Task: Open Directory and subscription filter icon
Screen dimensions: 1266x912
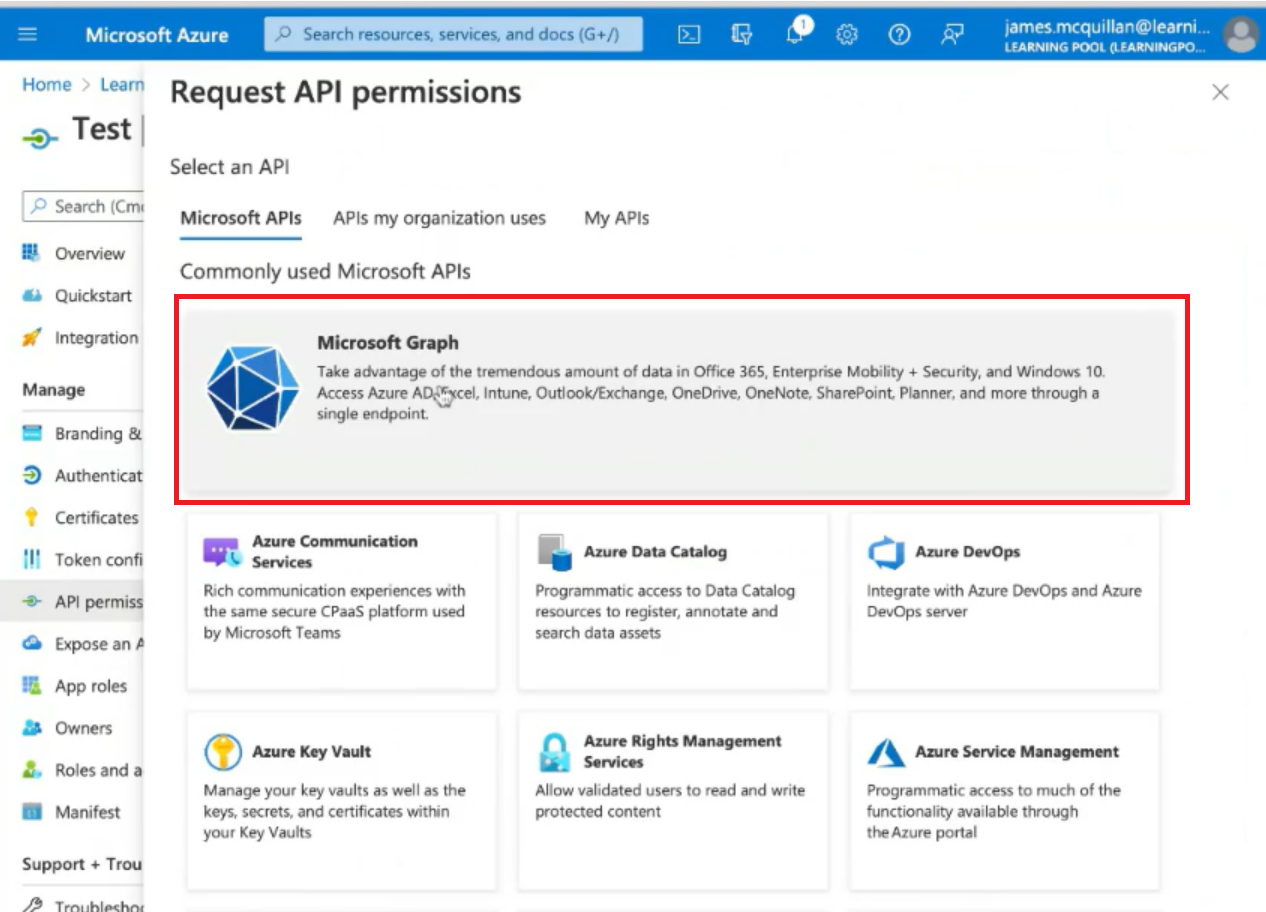Action: coord(742,35)
